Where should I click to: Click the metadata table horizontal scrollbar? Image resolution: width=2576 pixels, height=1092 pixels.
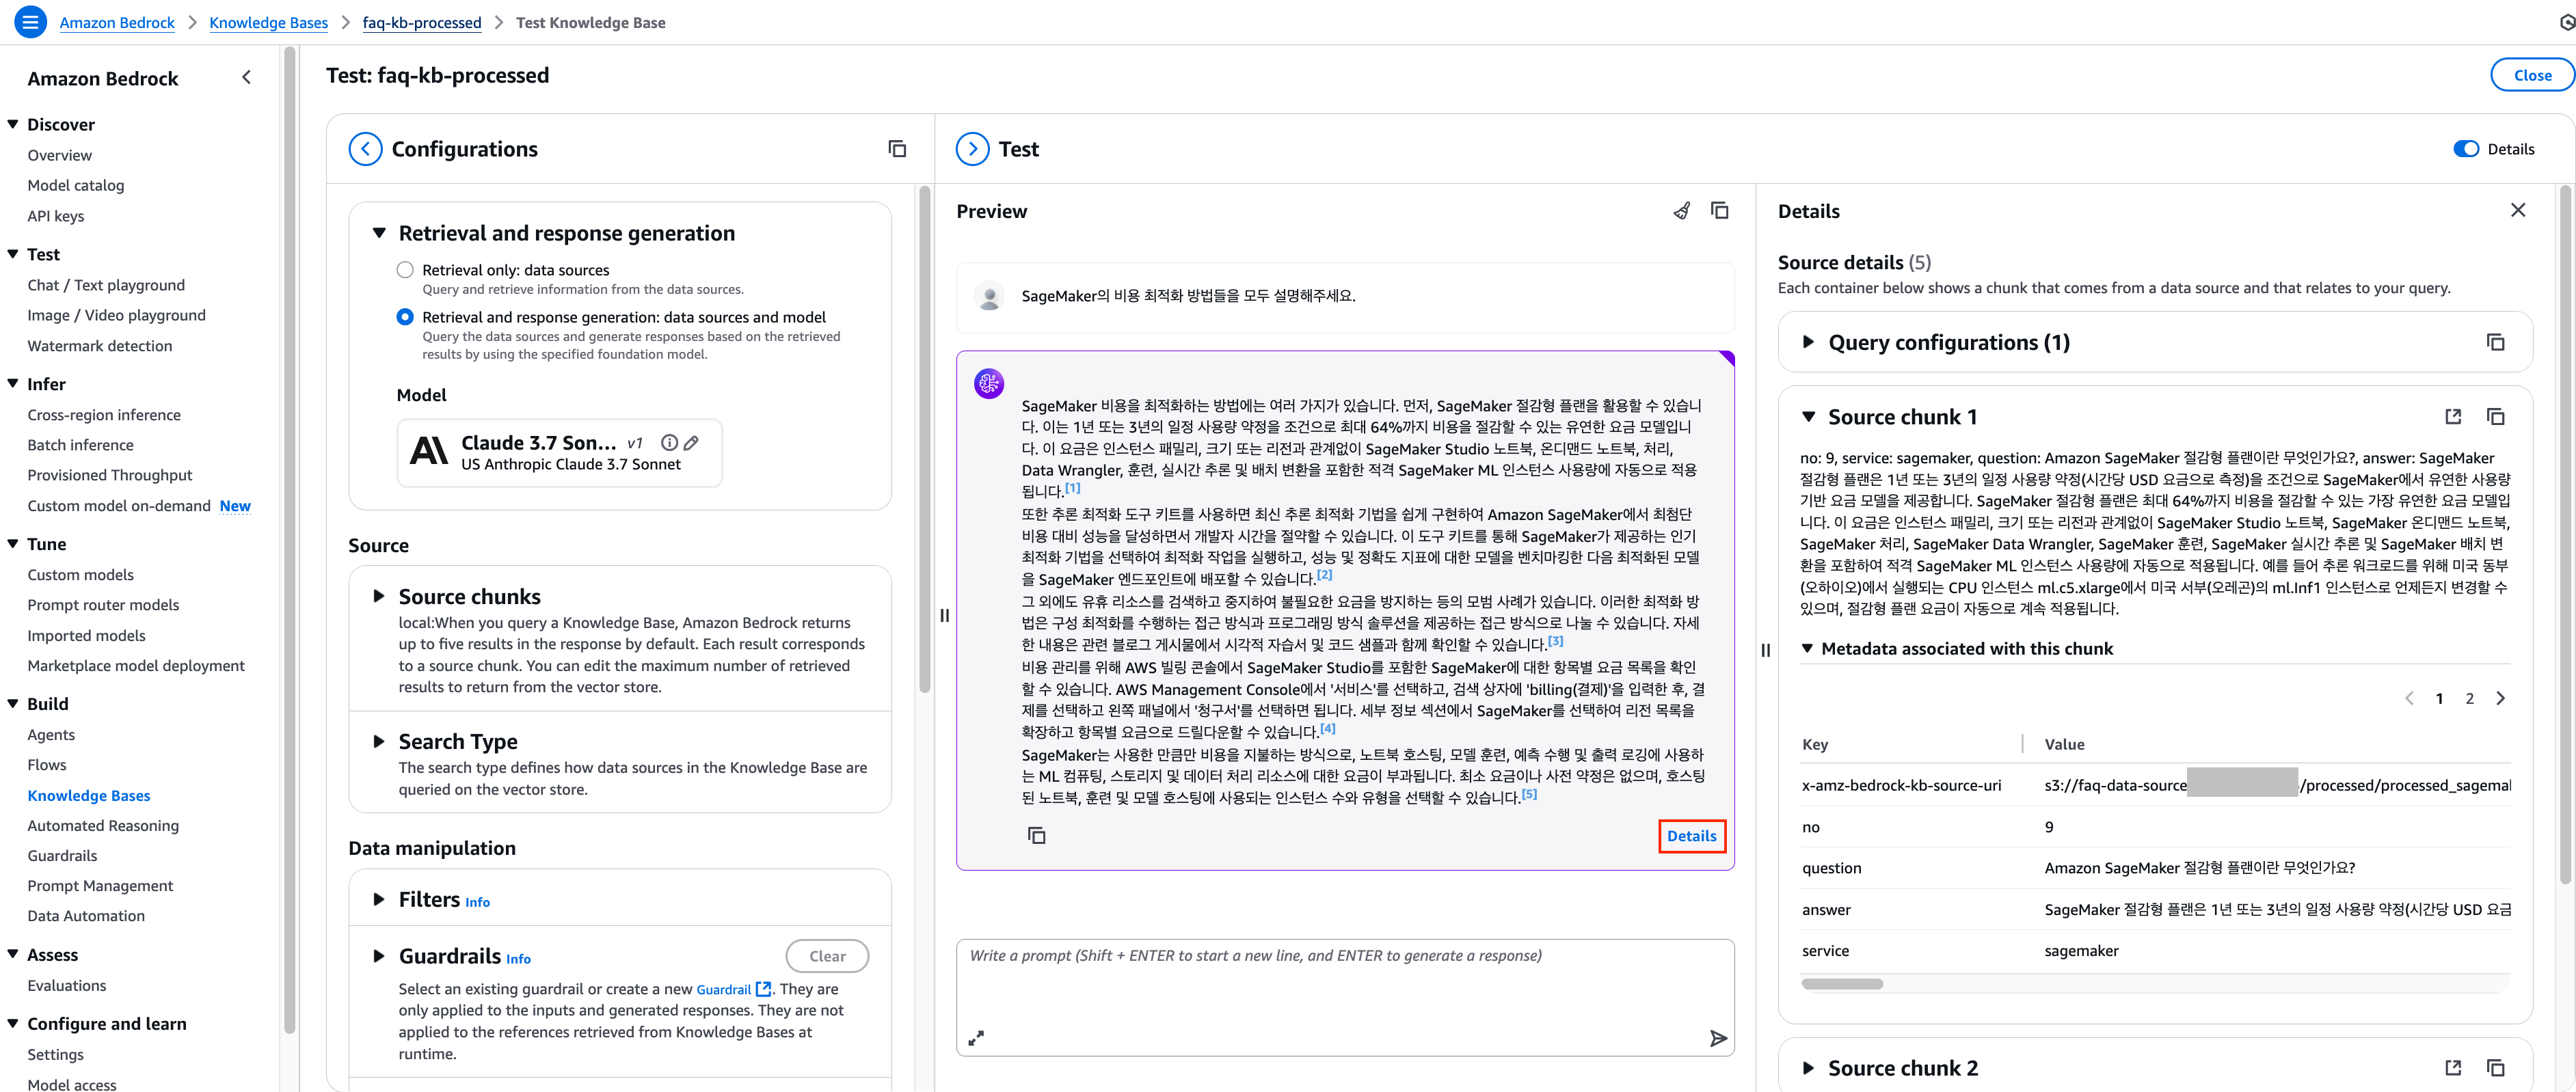pos(1842,984)
